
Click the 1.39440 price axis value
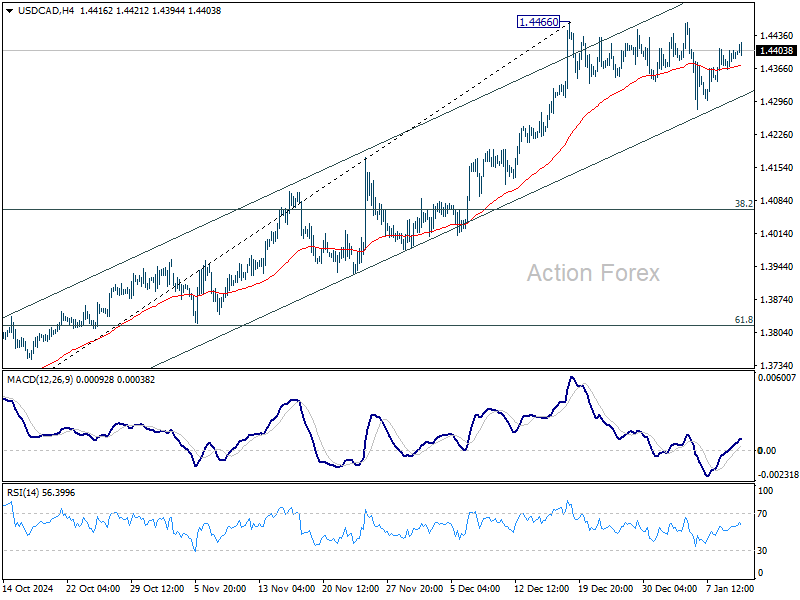tap(777, 266)
